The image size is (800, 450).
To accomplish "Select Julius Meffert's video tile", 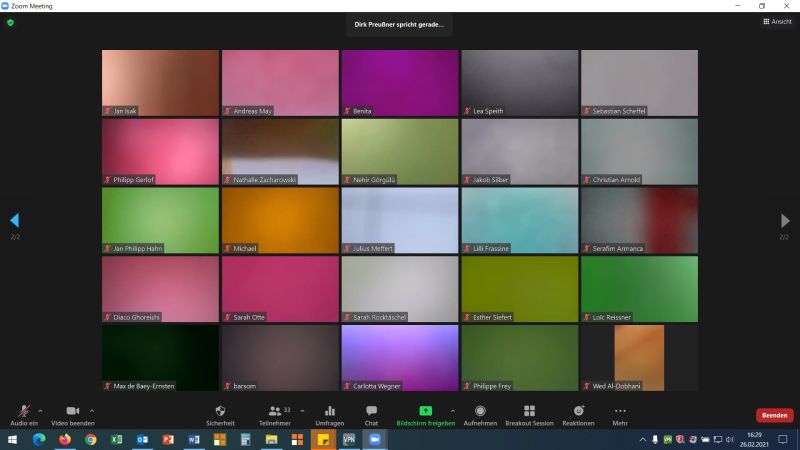I will point(399,220).
